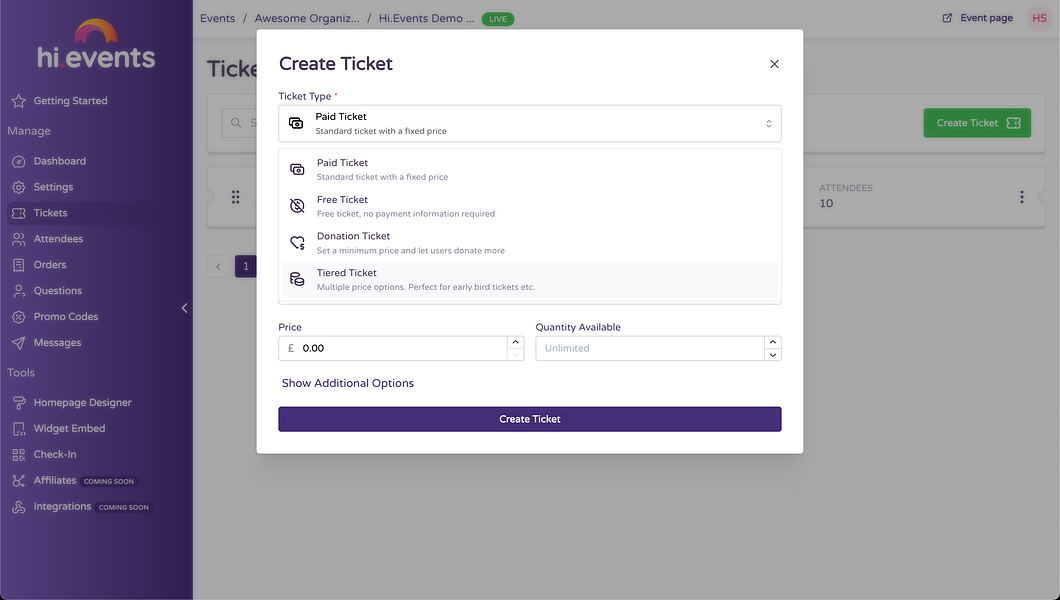Open the ticket row three-dot menu

[1021, 197]
